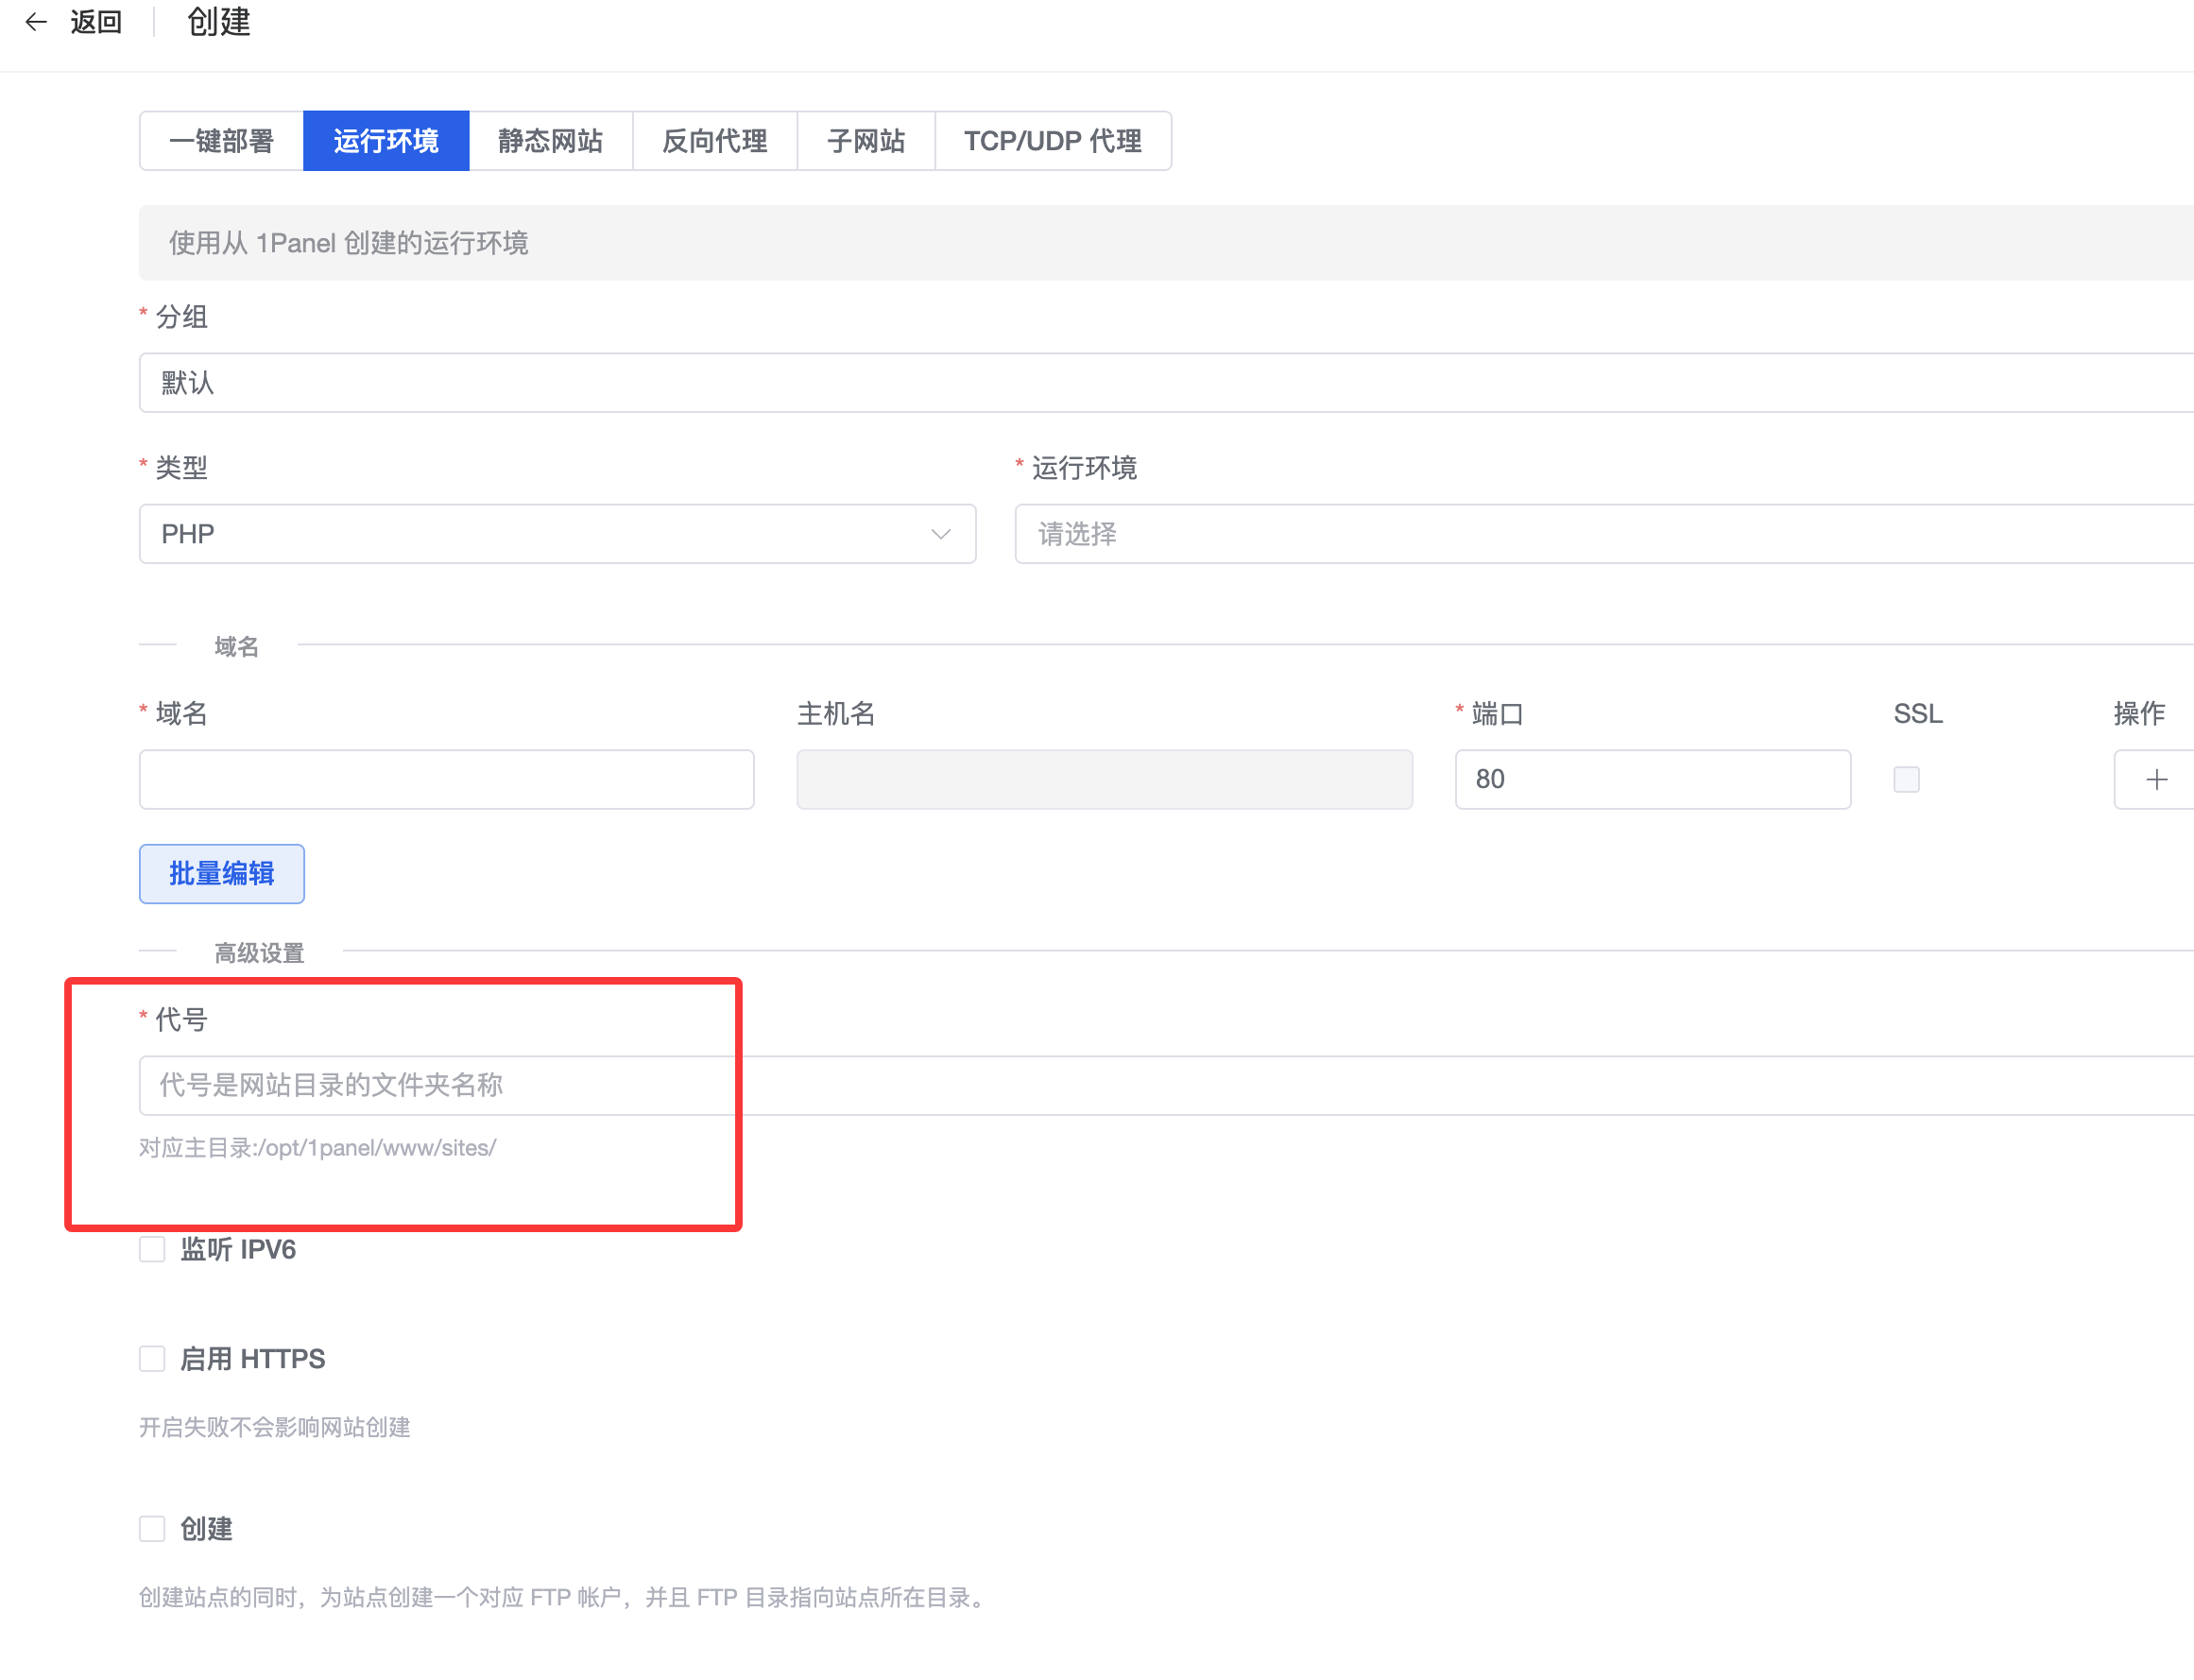Screen dimensions: 2194x1680
Task: Open the 类型 PHP dropdown chevron
Action: coord(940,534)
